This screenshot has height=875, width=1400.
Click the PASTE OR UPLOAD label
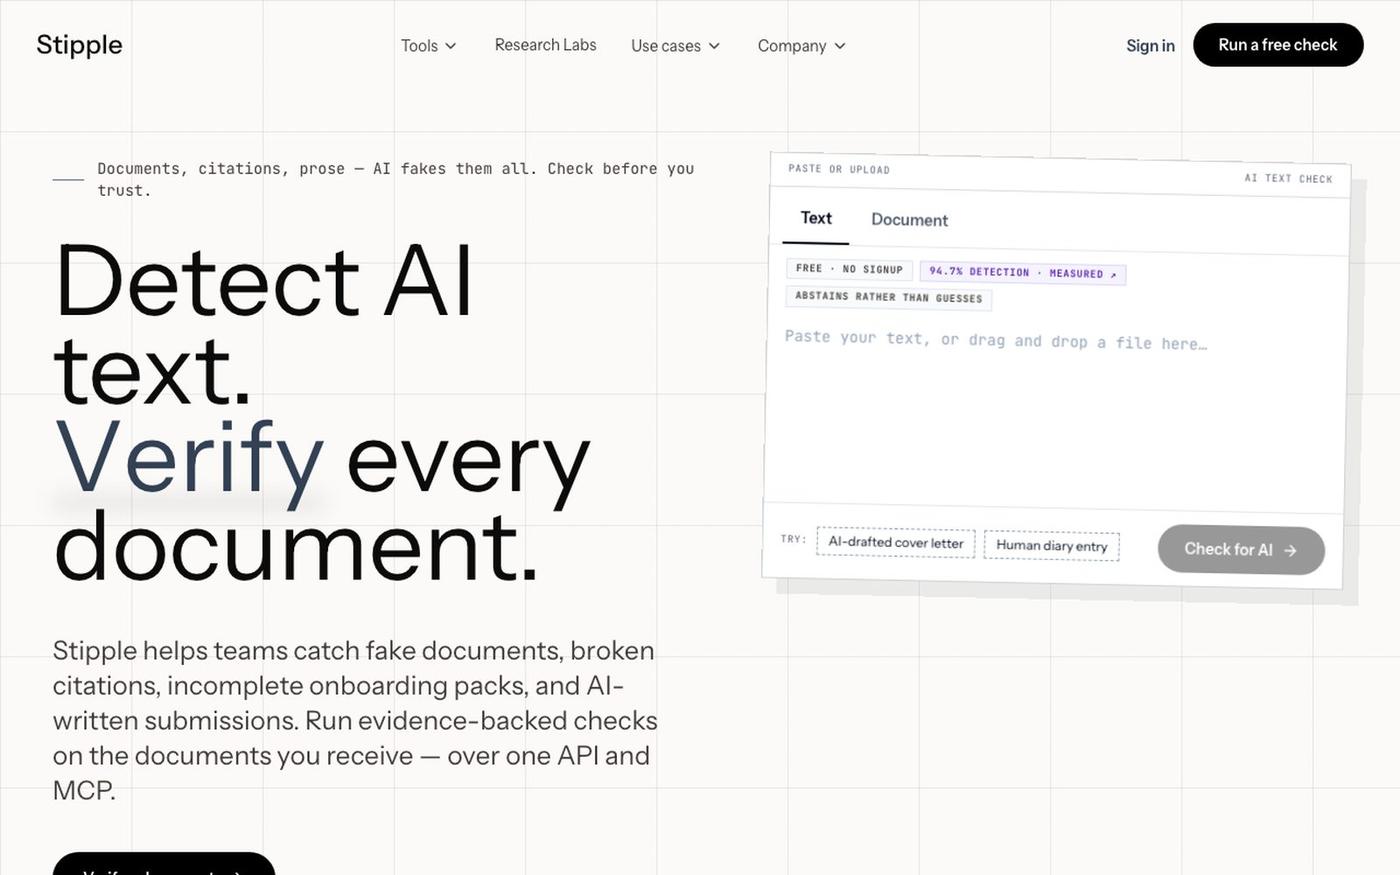839,169
